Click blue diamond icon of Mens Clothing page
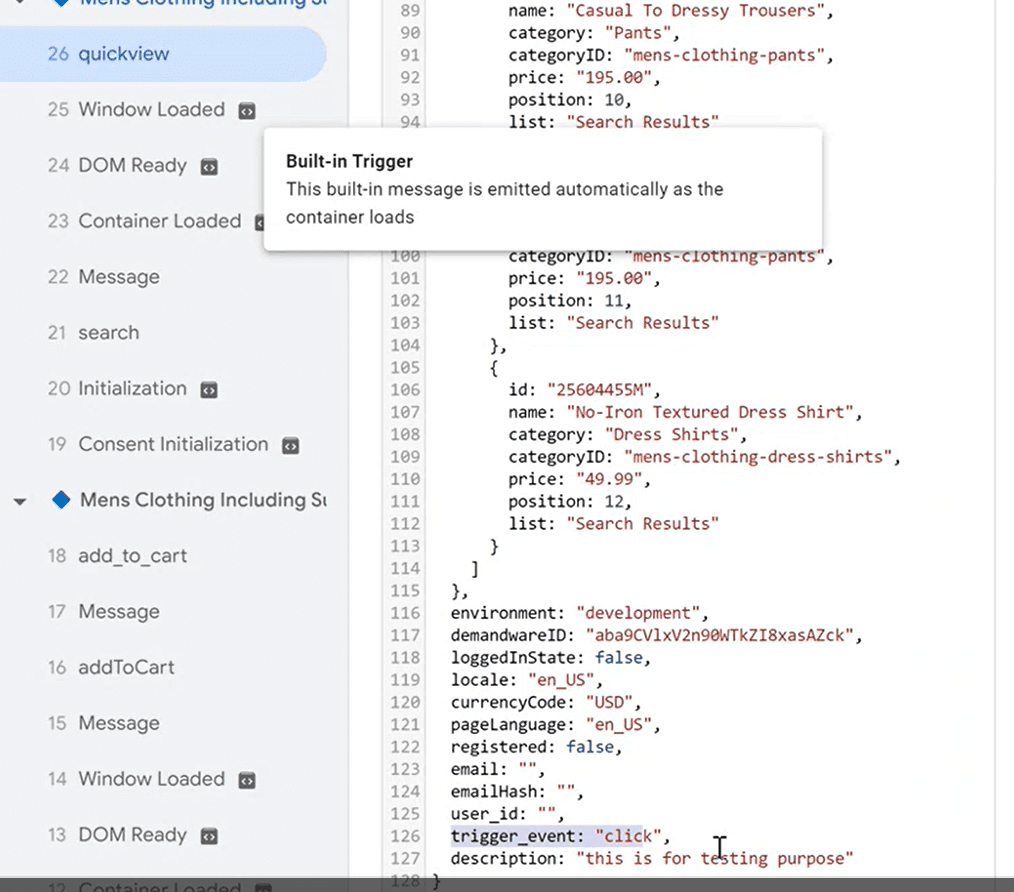 coord(61,500)
